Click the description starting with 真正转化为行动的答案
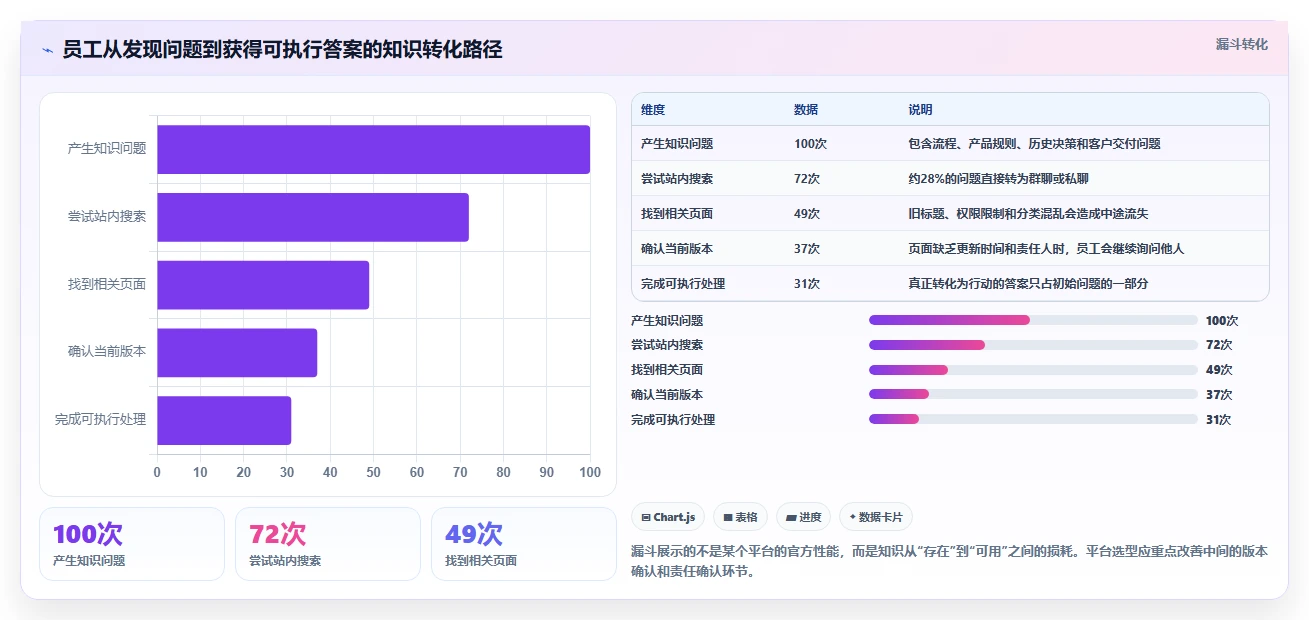Screen dimensions: 1309x620 pos(1028,284)
